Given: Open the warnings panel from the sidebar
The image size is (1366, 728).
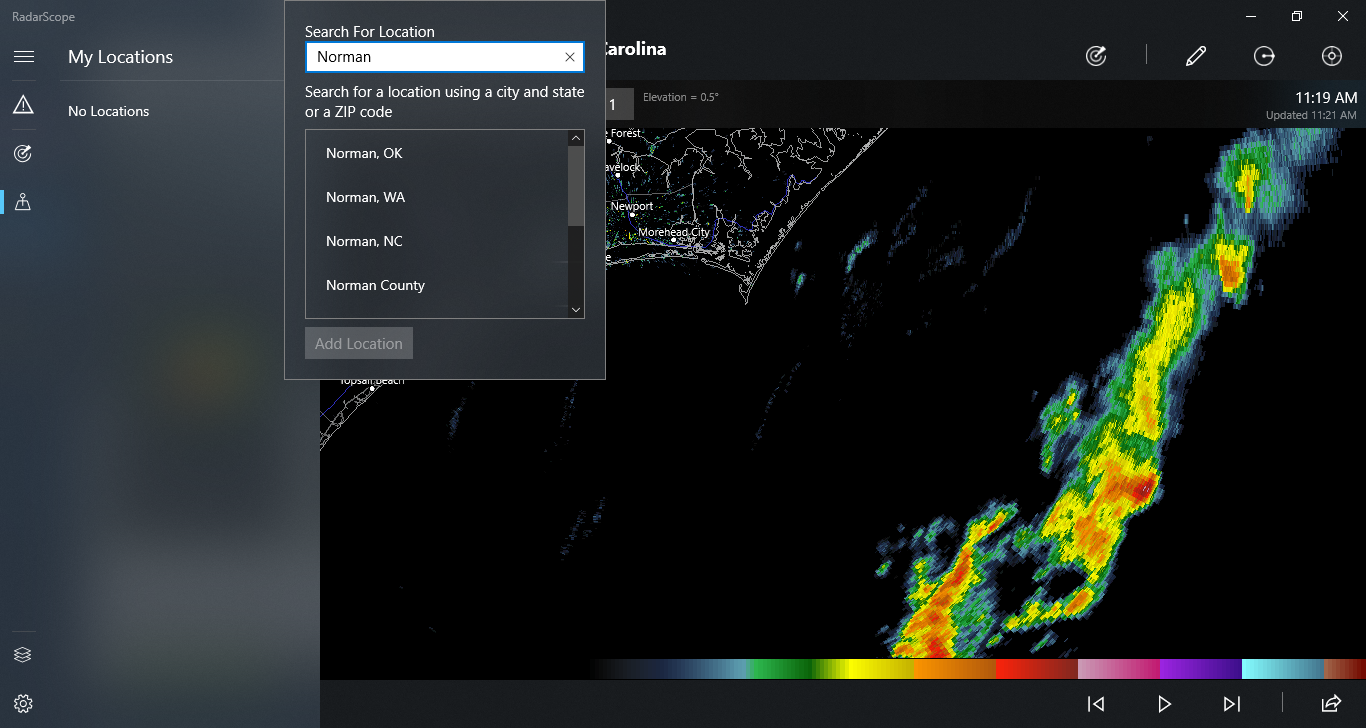Looking at the screenshot, I should click(x=22, y=103).
